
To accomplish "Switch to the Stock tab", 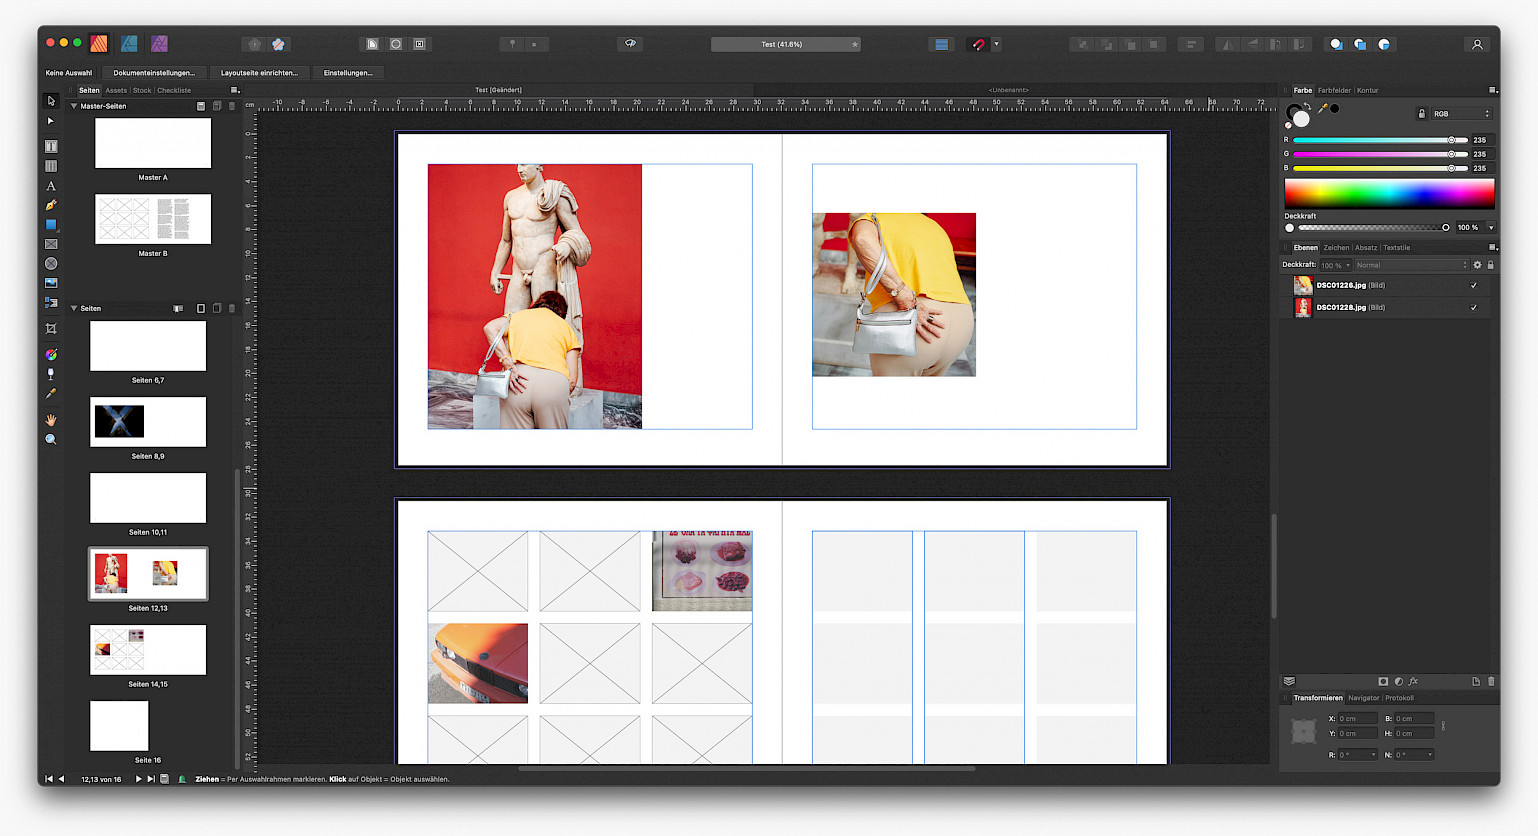I will coord(142,90).
